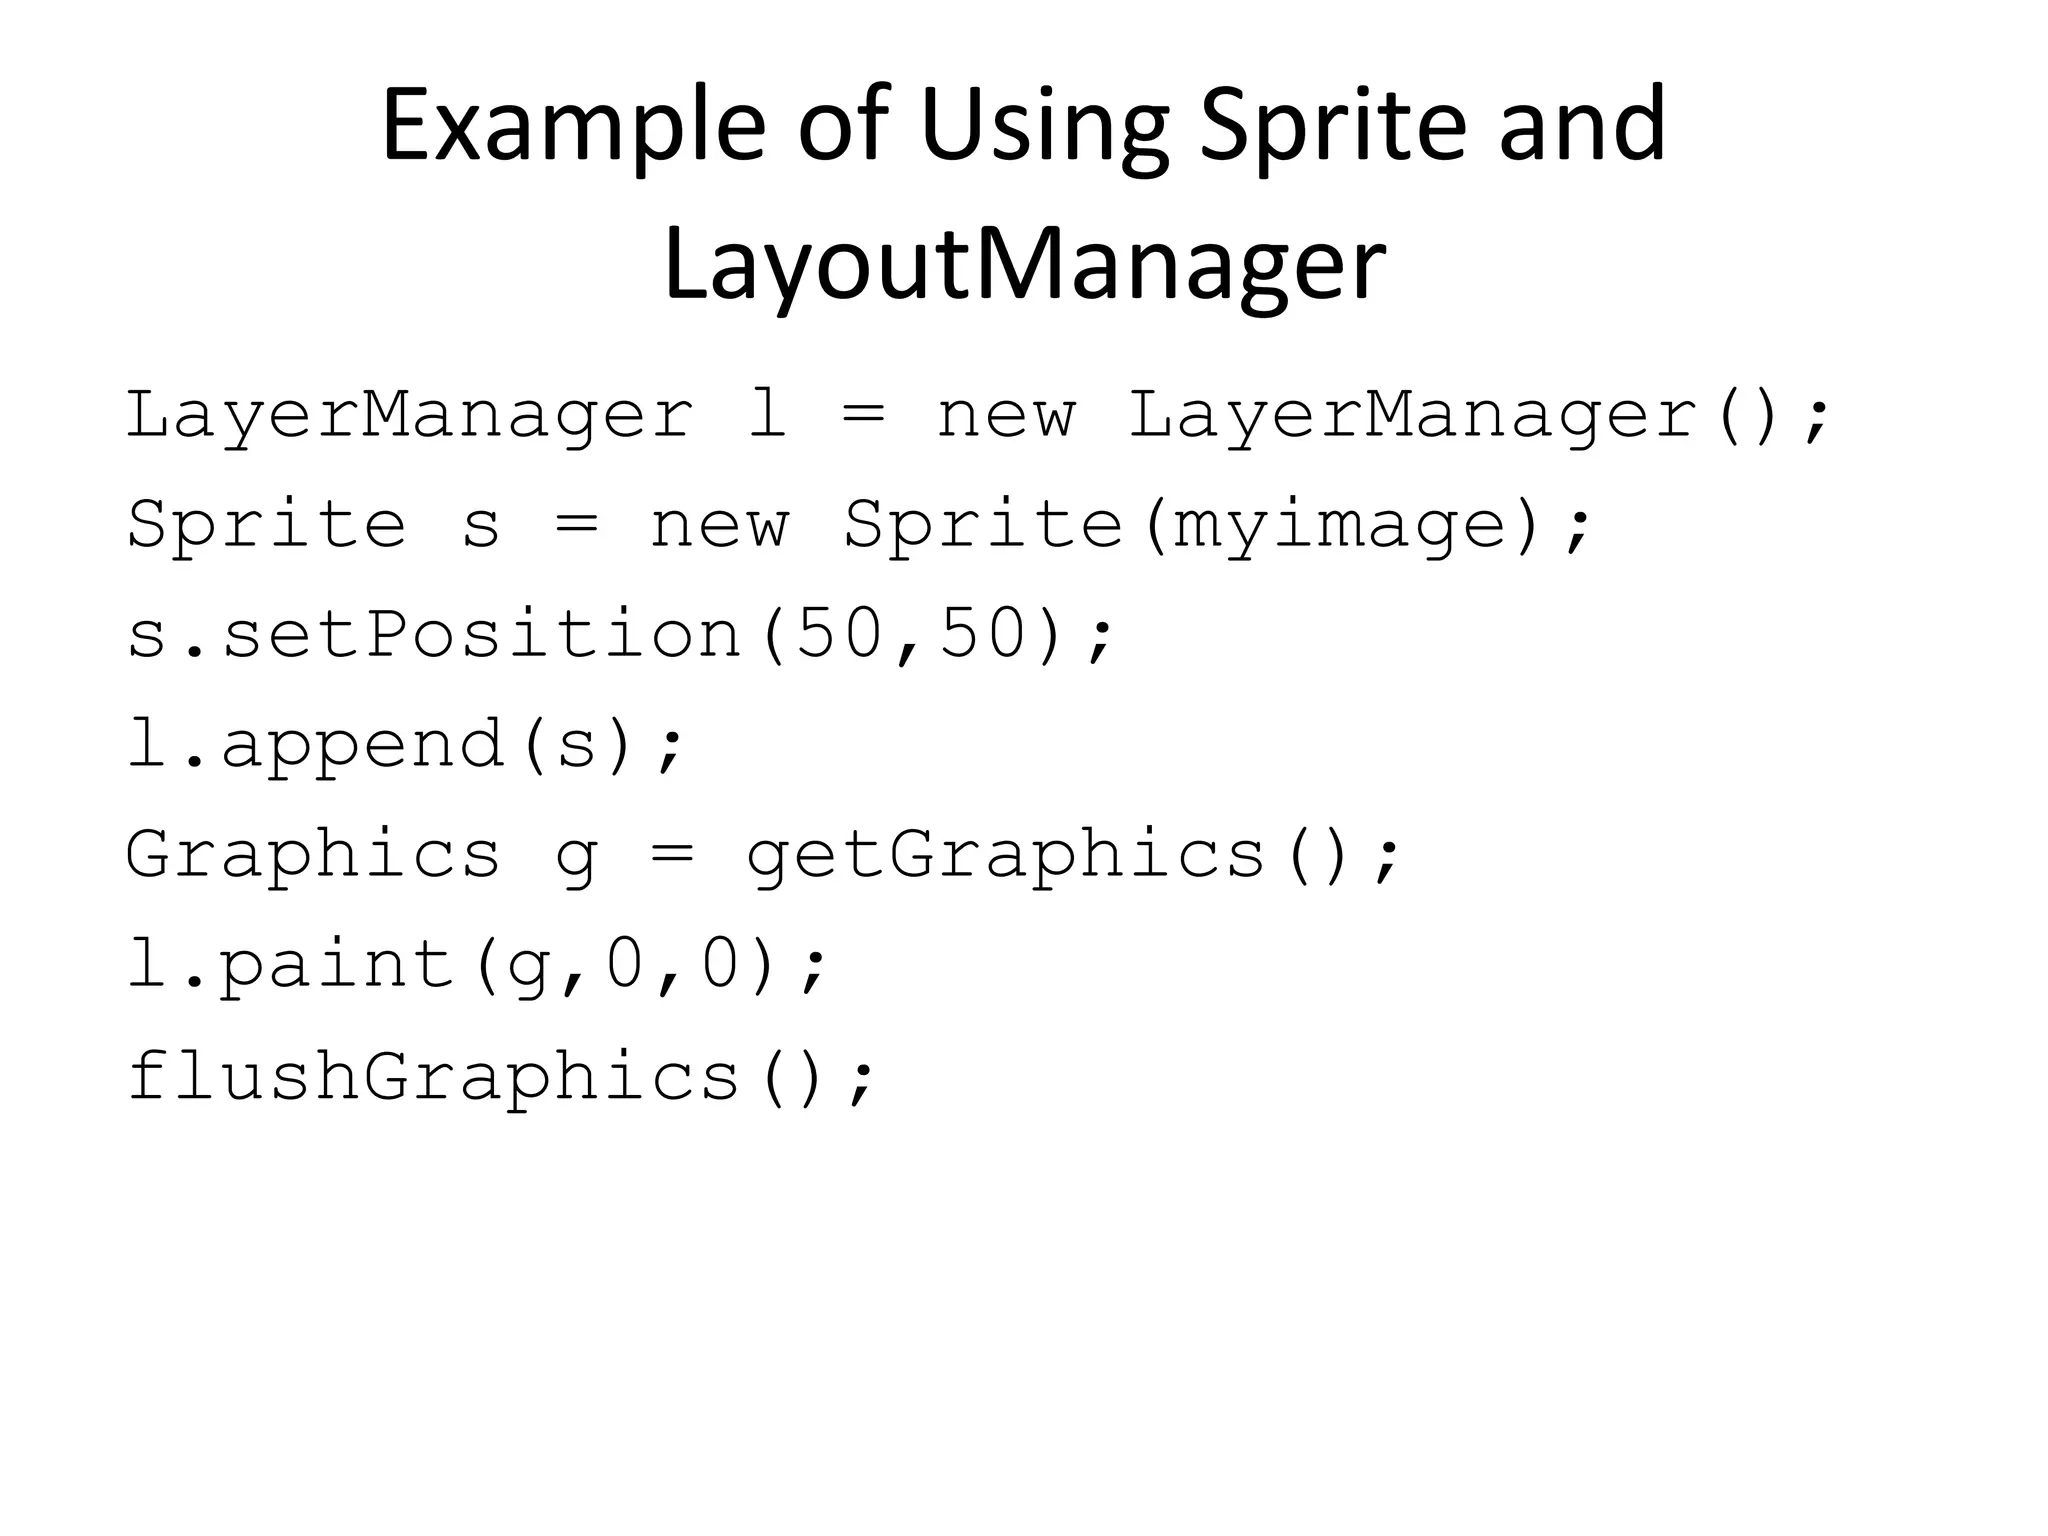Screen dimensions: 2048x1536
Task: Click the code line 'l.paint(g,0,0);'
Action: (x=477, y=967)
